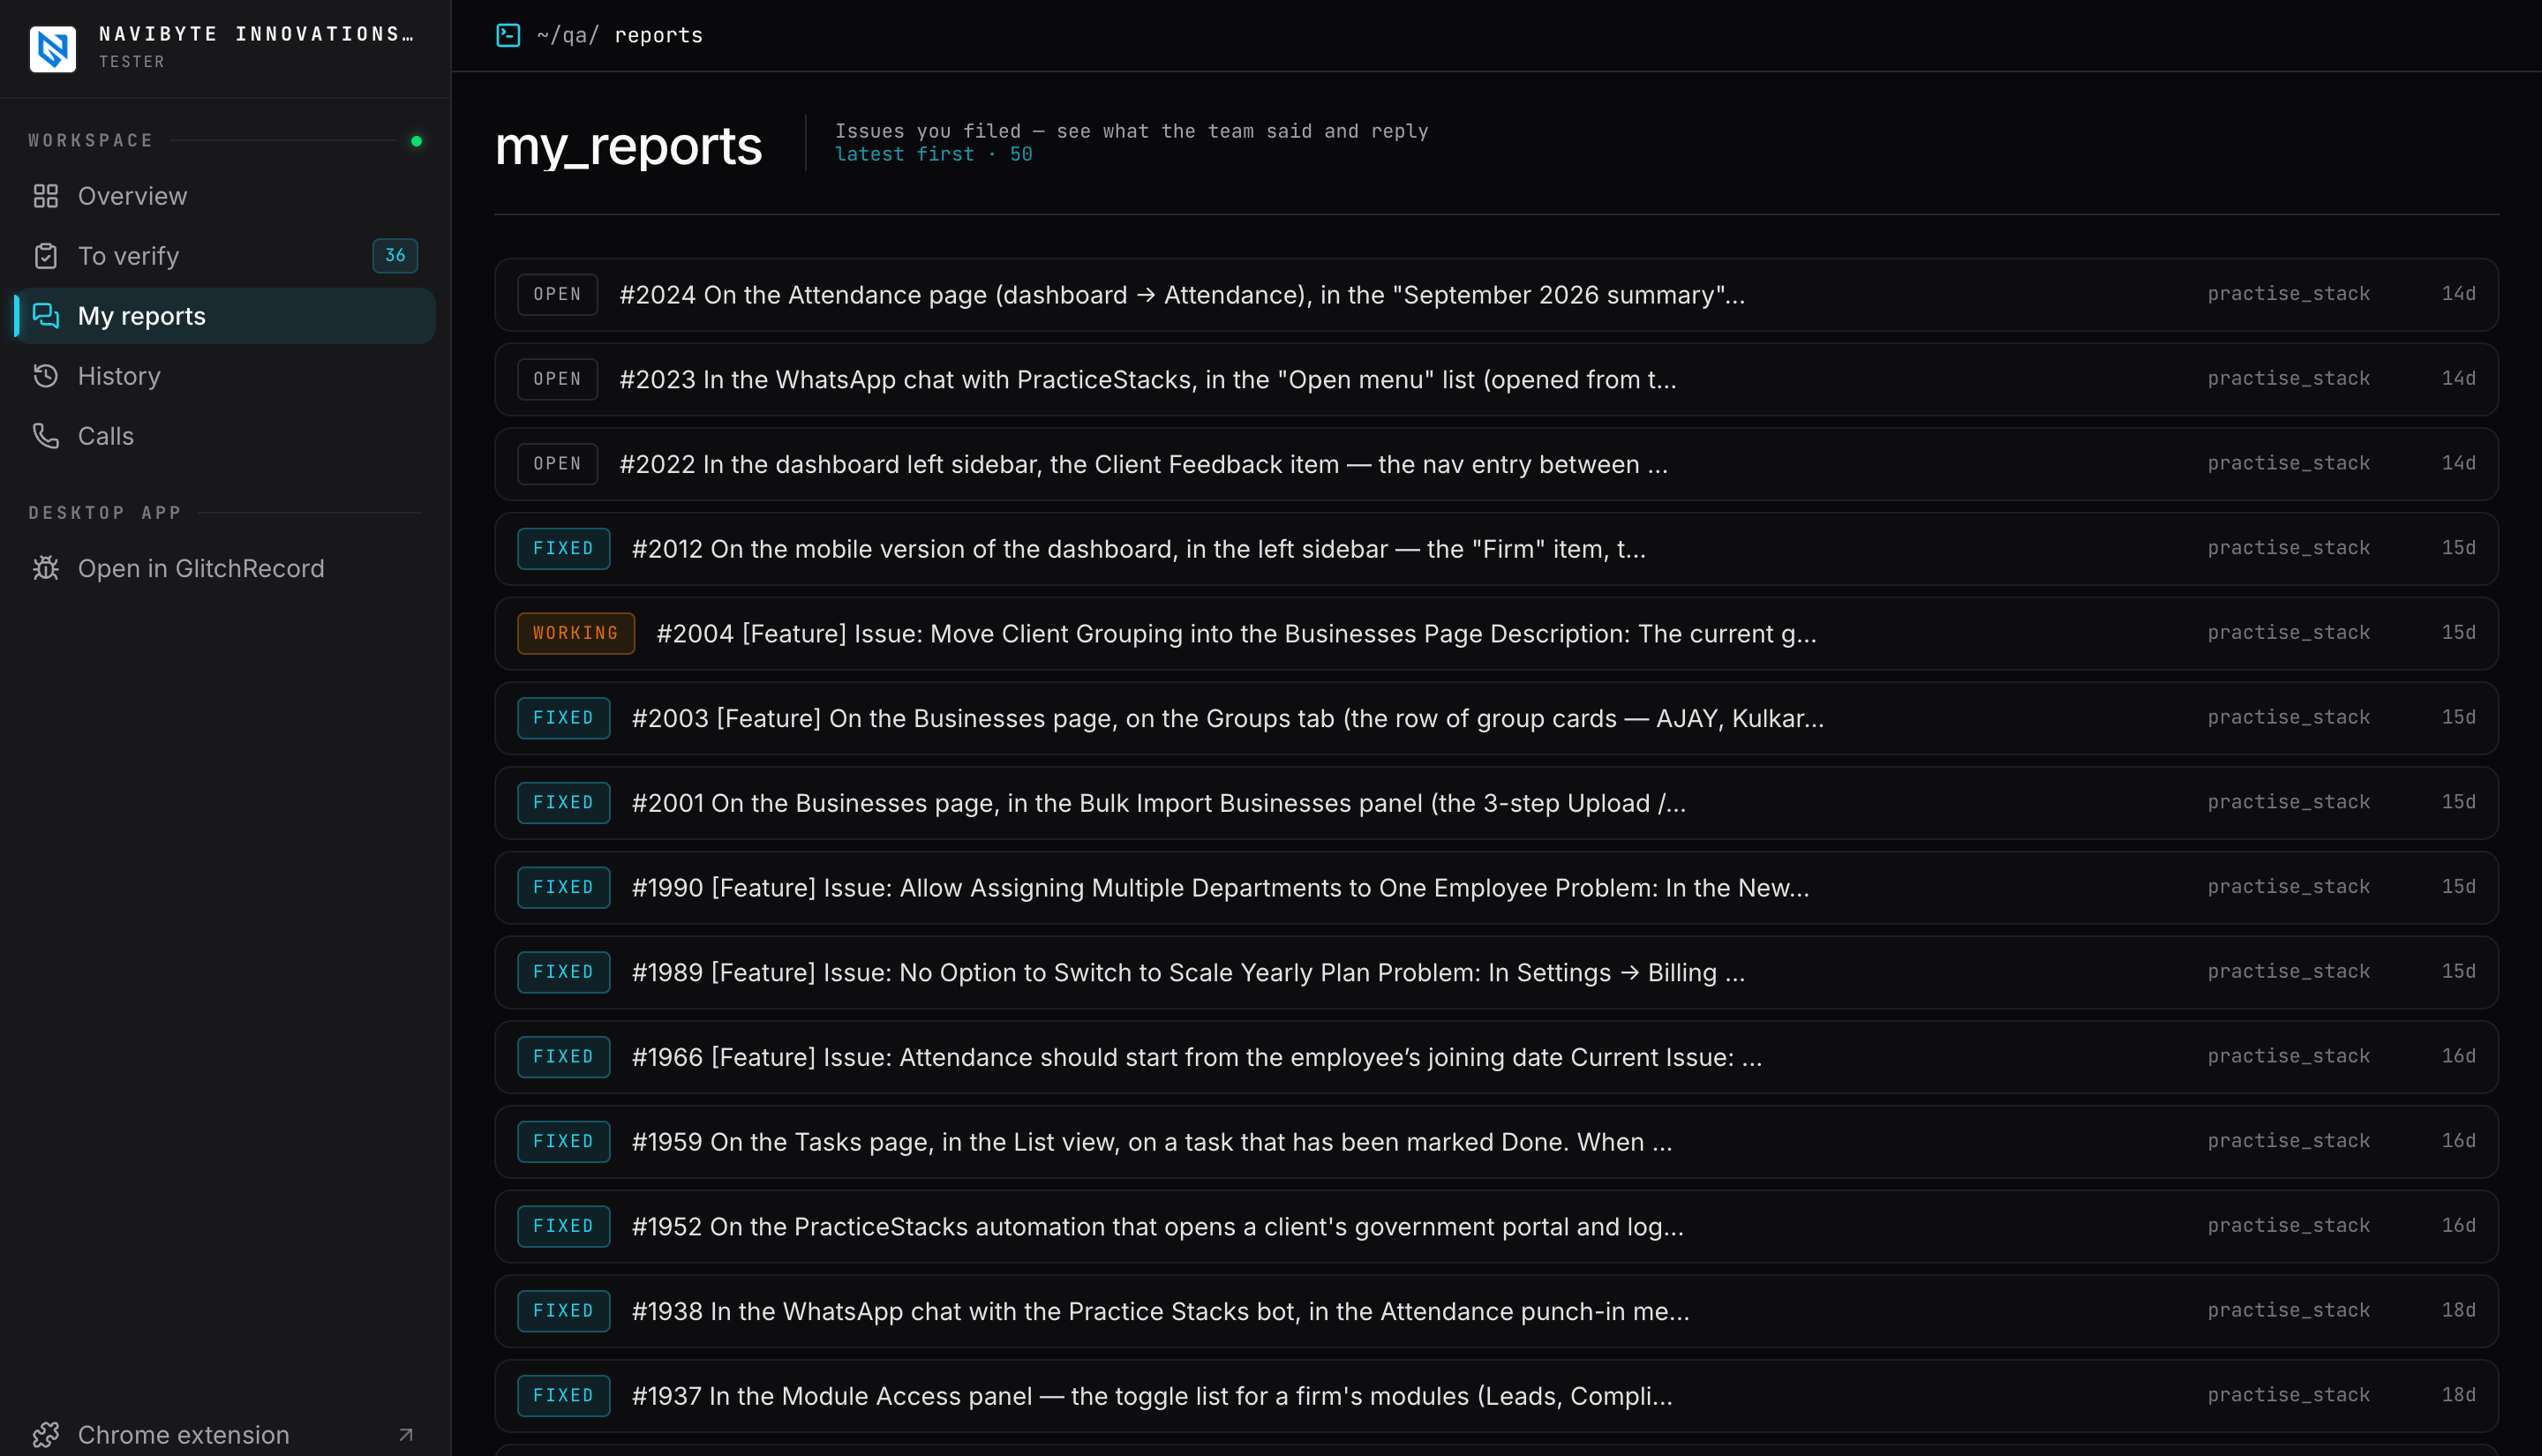Open report #2022 Client Feedback sidebar item

[1496, 464]
